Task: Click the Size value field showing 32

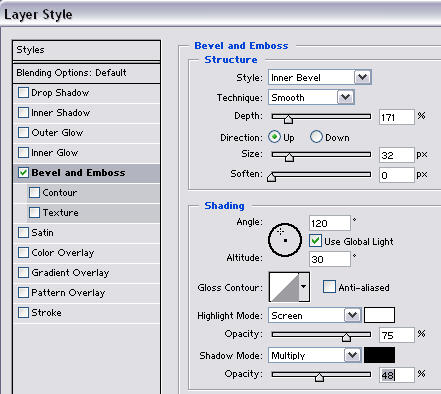Action: (397, 155)
